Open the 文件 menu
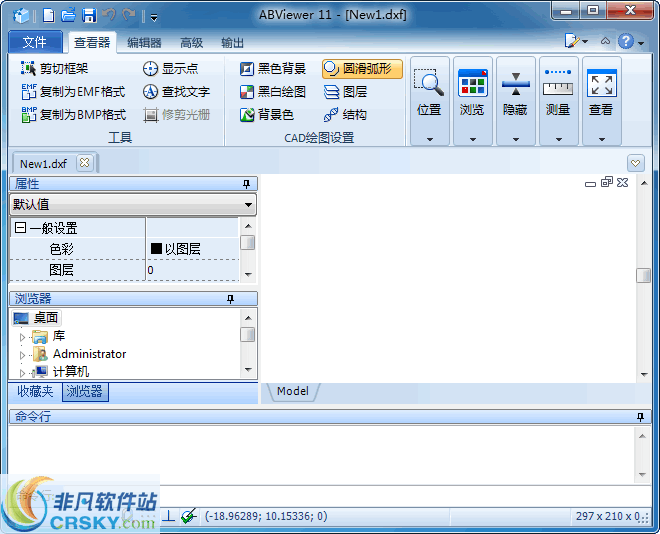Image resolution: width=660 pixels, height=534 pixels. pos(35,42)
